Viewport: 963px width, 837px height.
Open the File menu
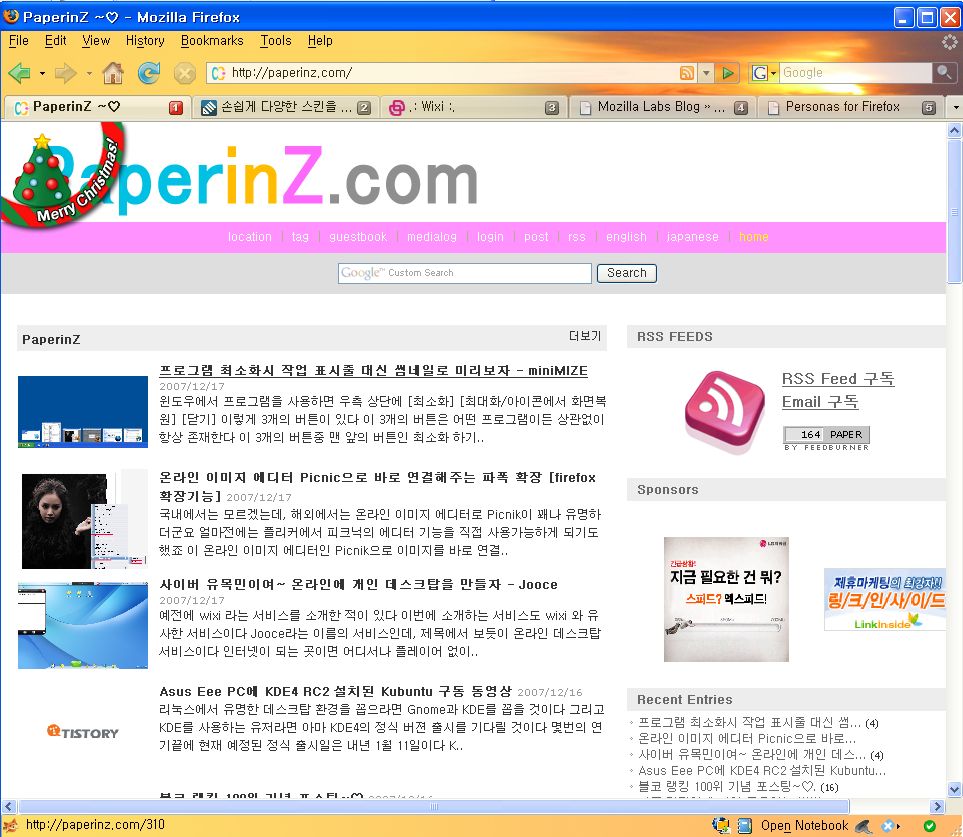coord(18,41)
